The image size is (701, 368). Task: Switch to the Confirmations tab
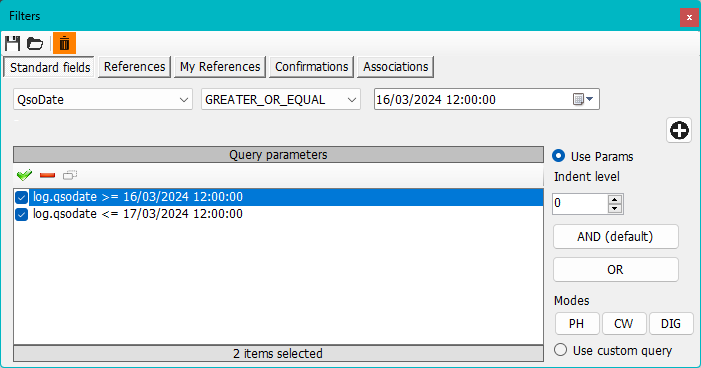pyautogui.click(x=311, y=67)
